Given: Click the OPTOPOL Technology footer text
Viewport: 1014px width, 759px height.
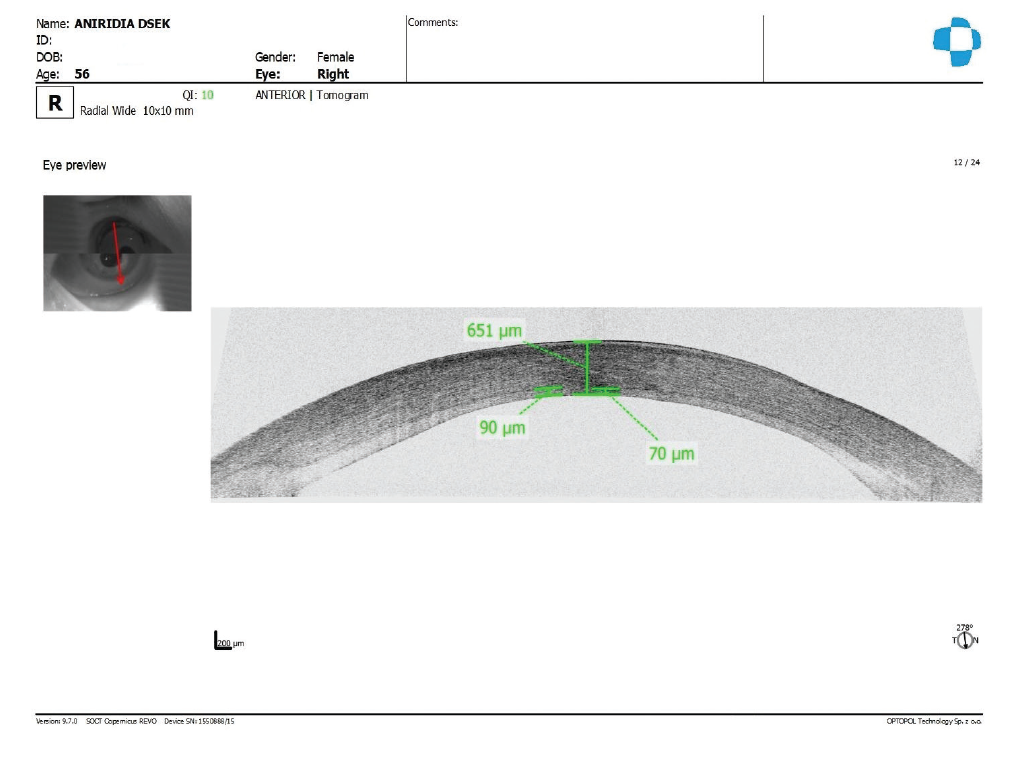Looking at the screenshot, I should click(934, 721).
